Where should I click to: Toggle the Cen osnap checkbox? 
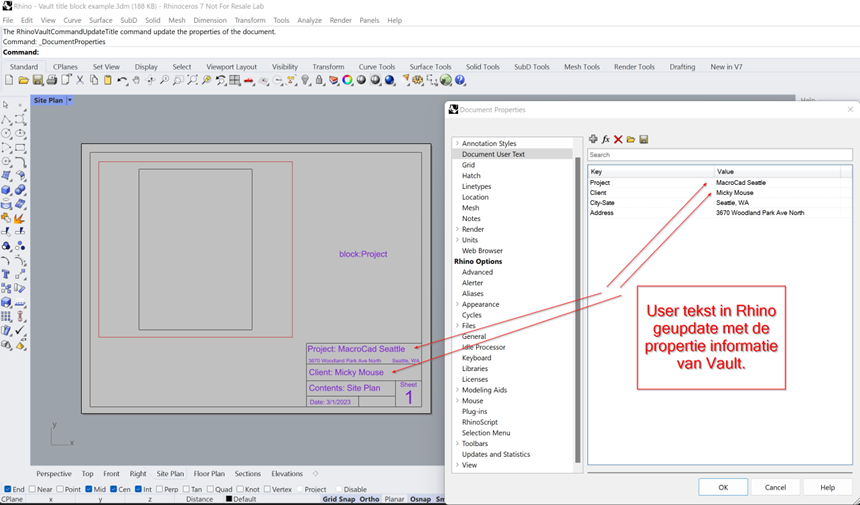point(113,489)
